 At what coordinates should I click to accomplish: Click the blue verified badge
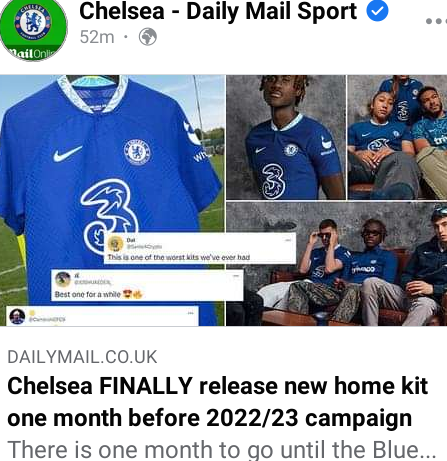tap(377, 11)
